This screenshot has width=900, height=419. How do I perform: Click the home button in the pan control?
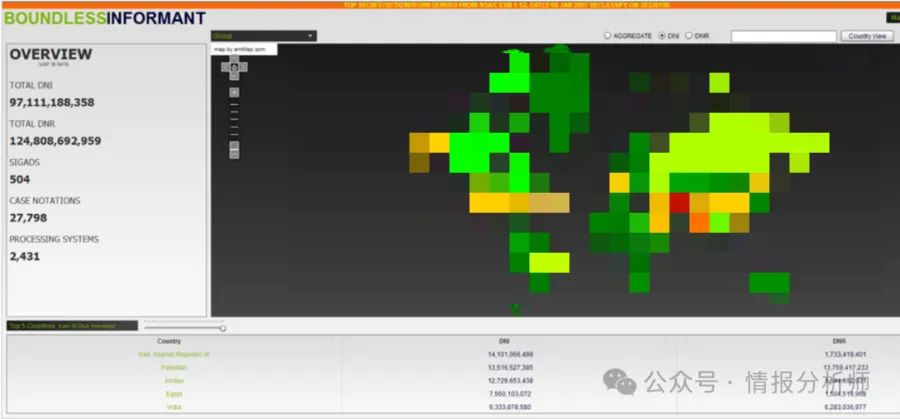tap(234, 67)
